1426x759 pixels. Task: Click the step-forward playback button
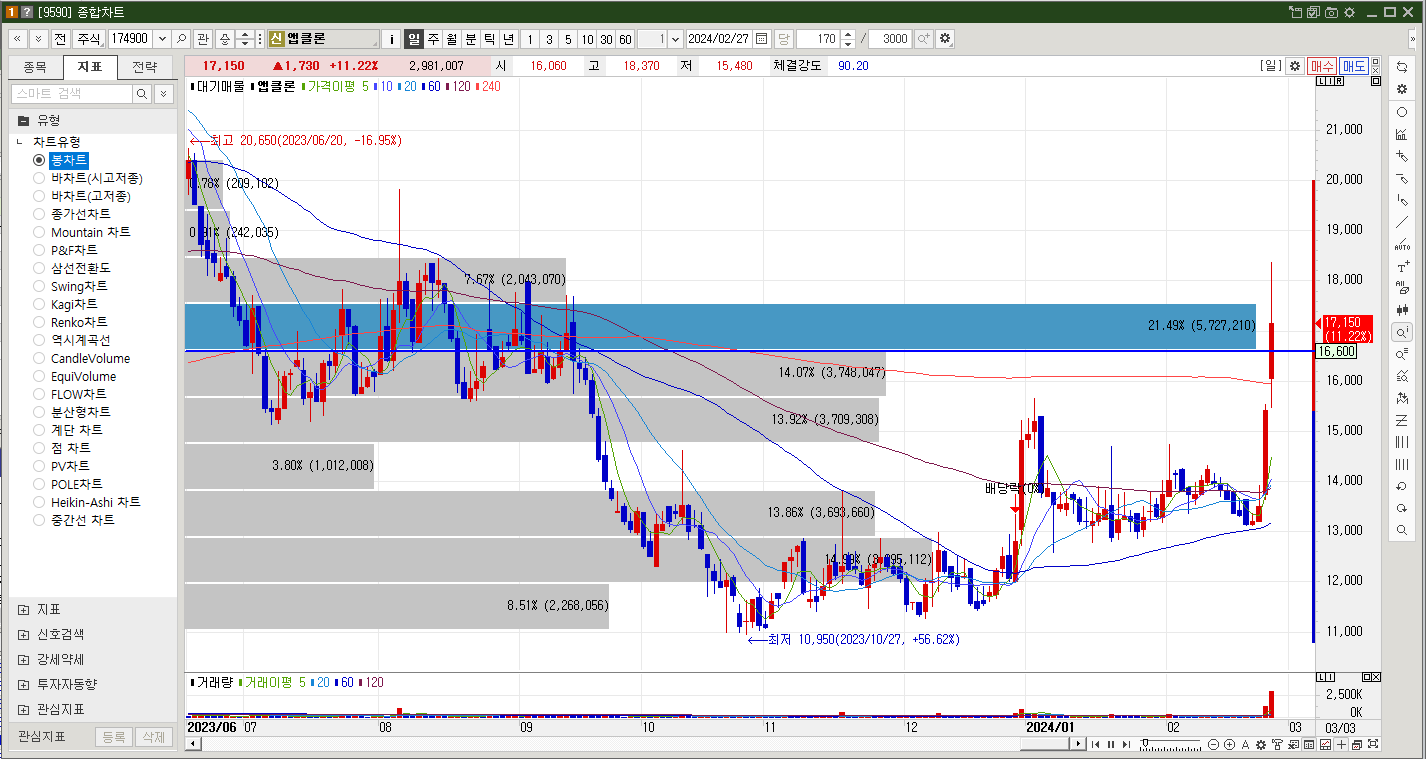(1126, 744)
